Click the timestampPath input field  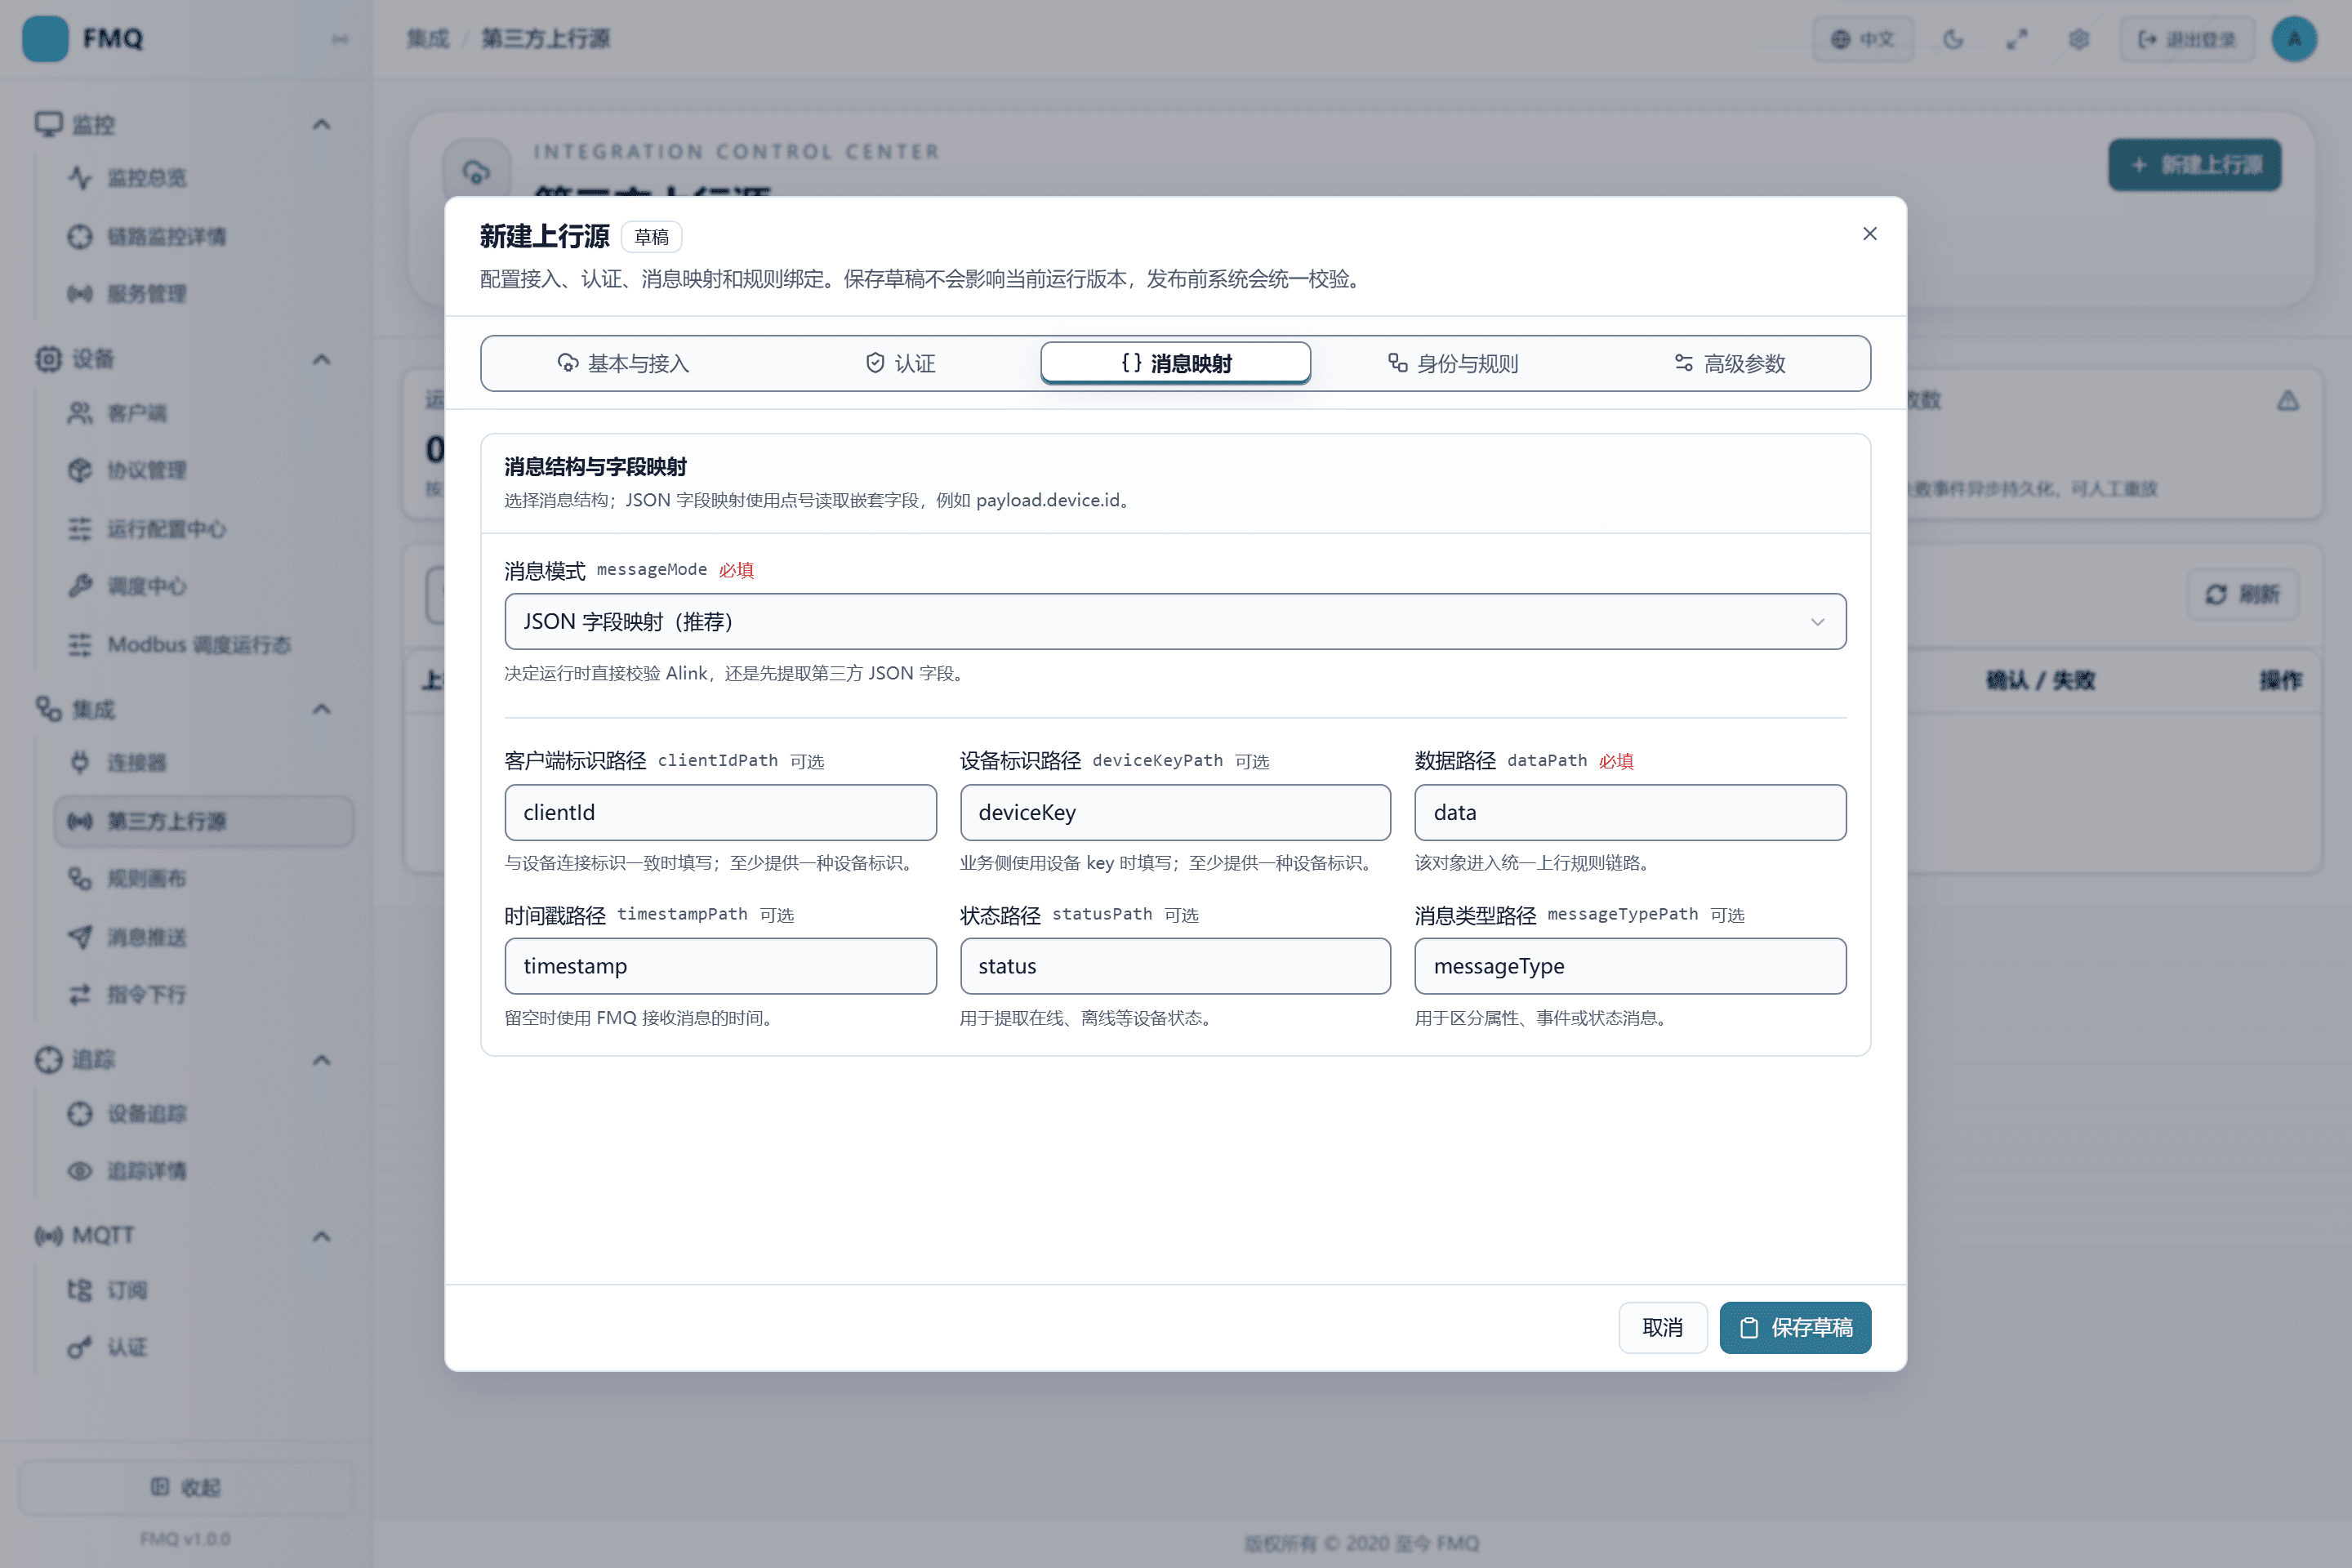[x=720, y=966]
